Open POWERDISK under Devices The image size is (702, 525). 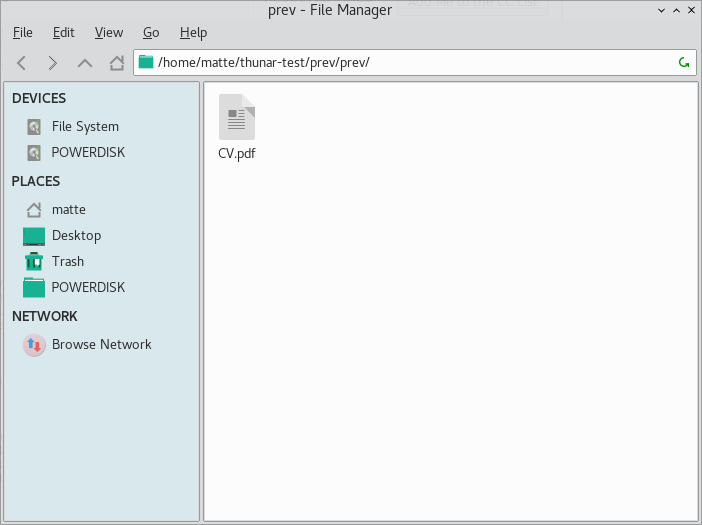point(87,153)
